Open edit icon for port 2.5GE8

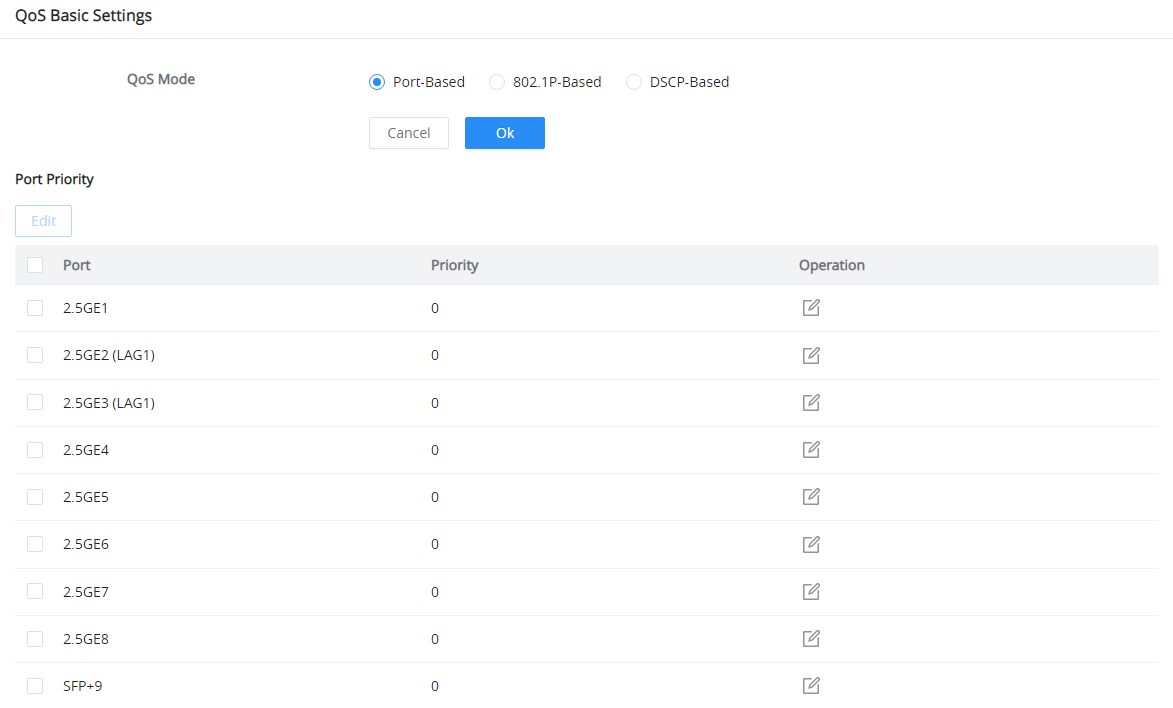(811, 639)
